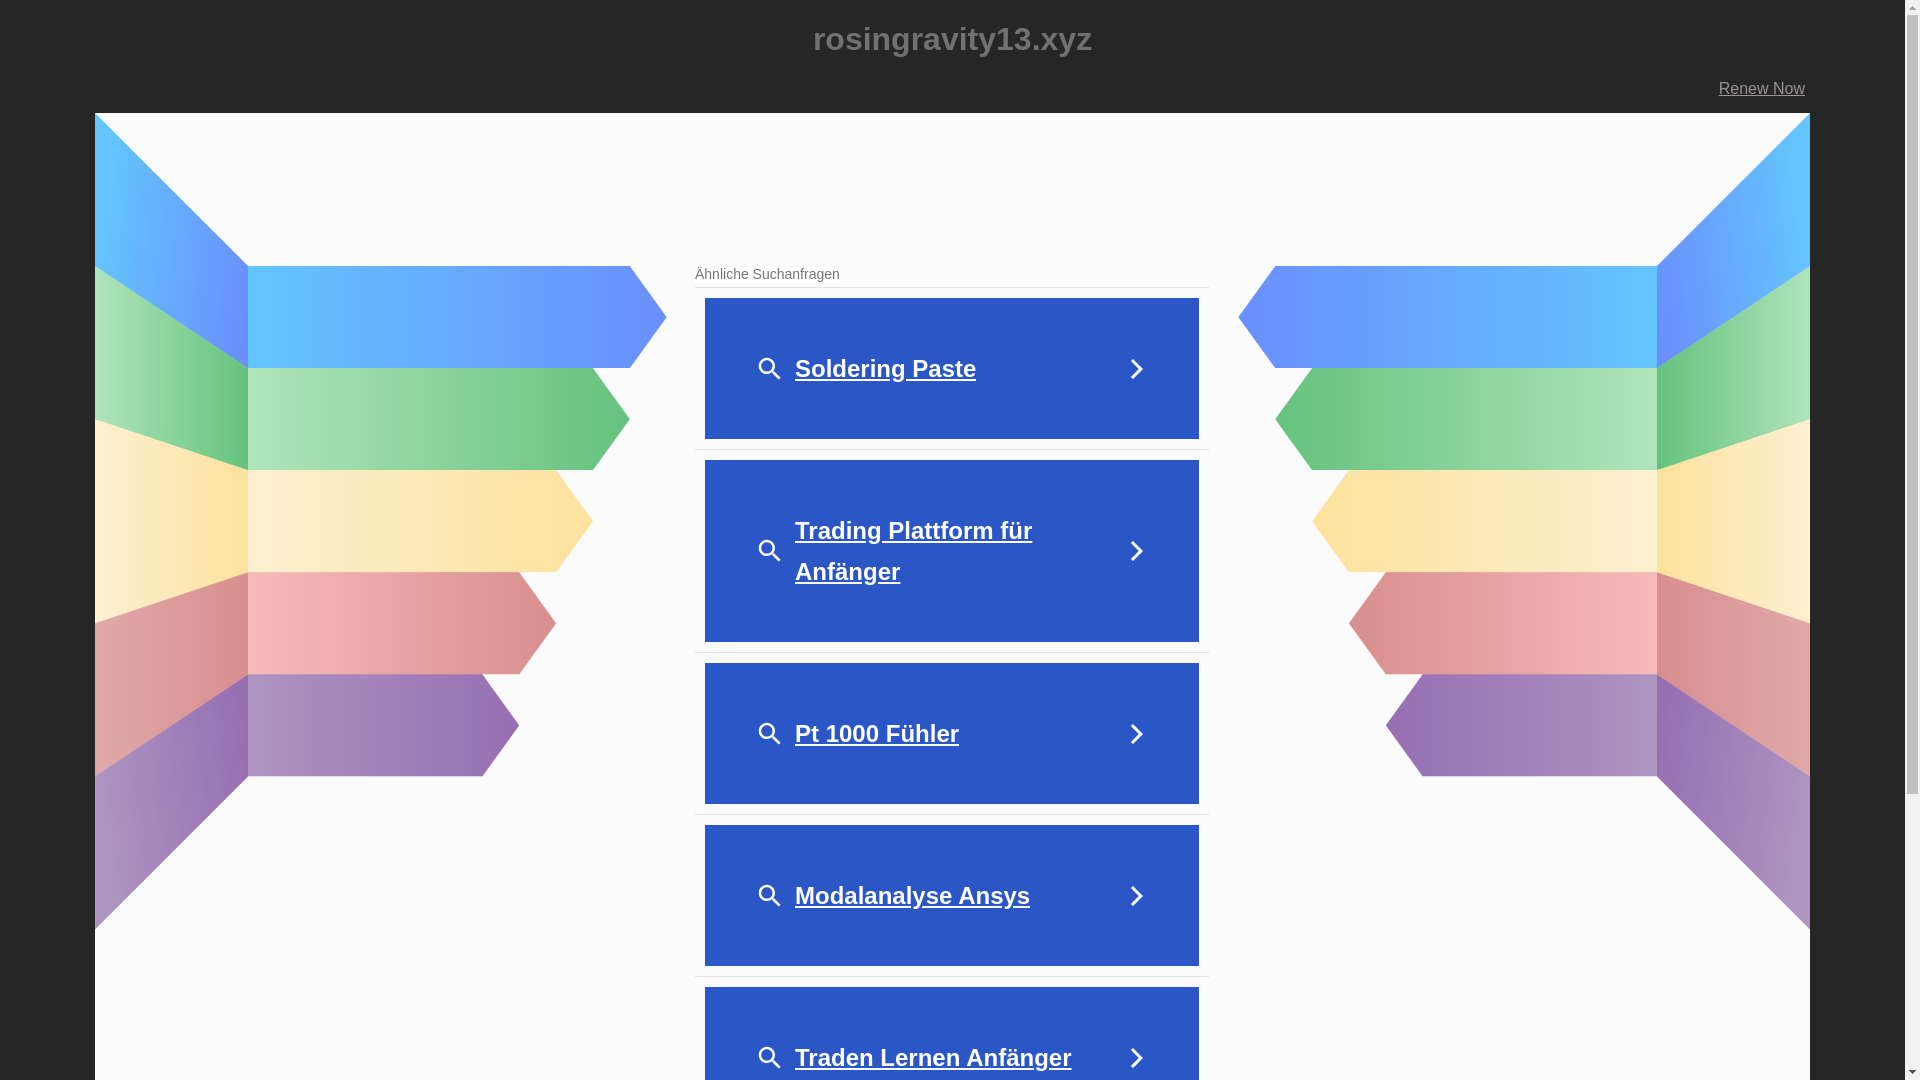This screenshot has width=1920, height=1080.
Task: Click the Ähnliche Suchanfragen label
Action: (767, 274)
